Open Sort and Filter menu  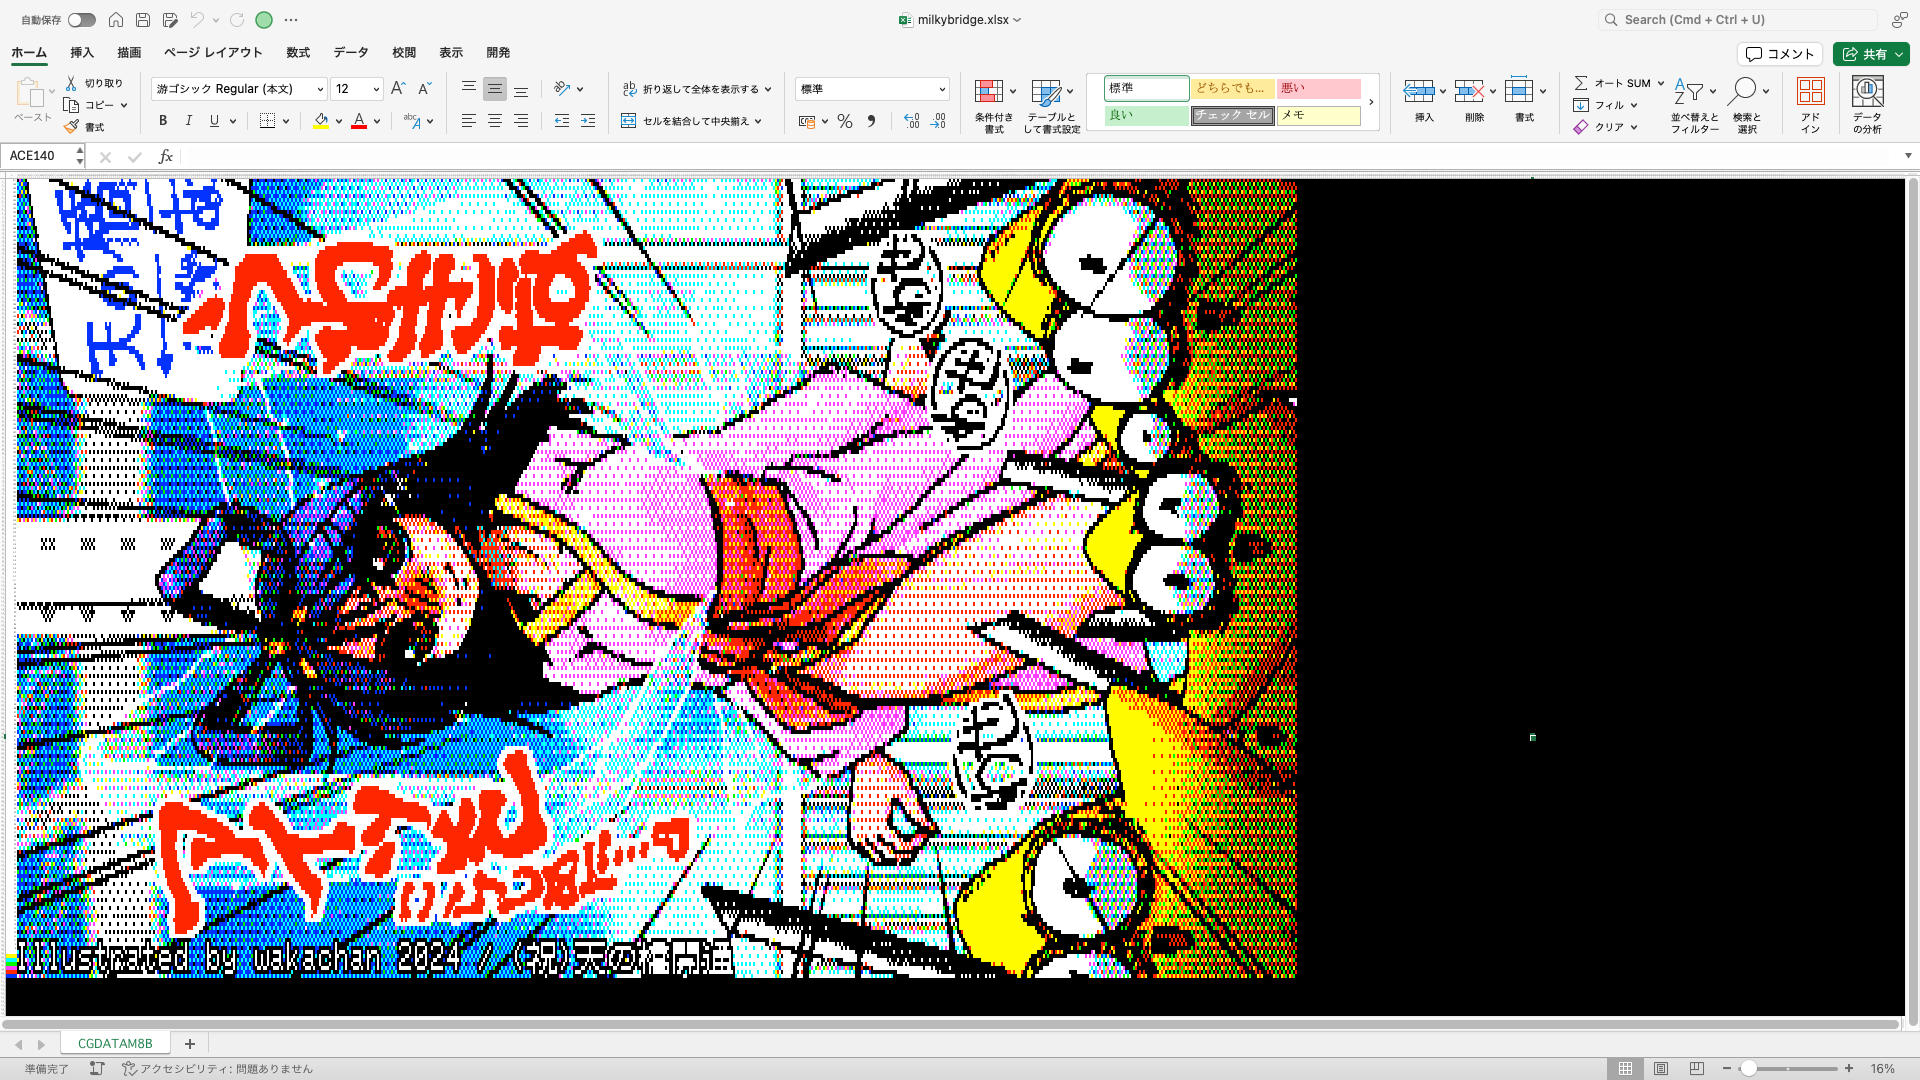1695,105
